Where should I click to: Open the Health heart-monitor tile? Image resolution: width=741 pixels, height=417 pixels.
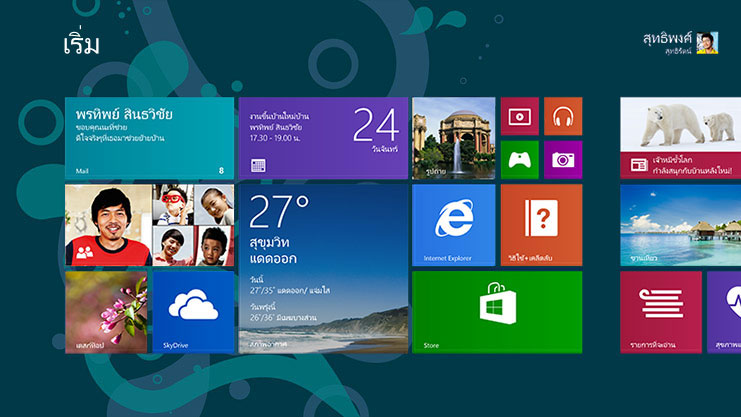(x=724, y=311)
